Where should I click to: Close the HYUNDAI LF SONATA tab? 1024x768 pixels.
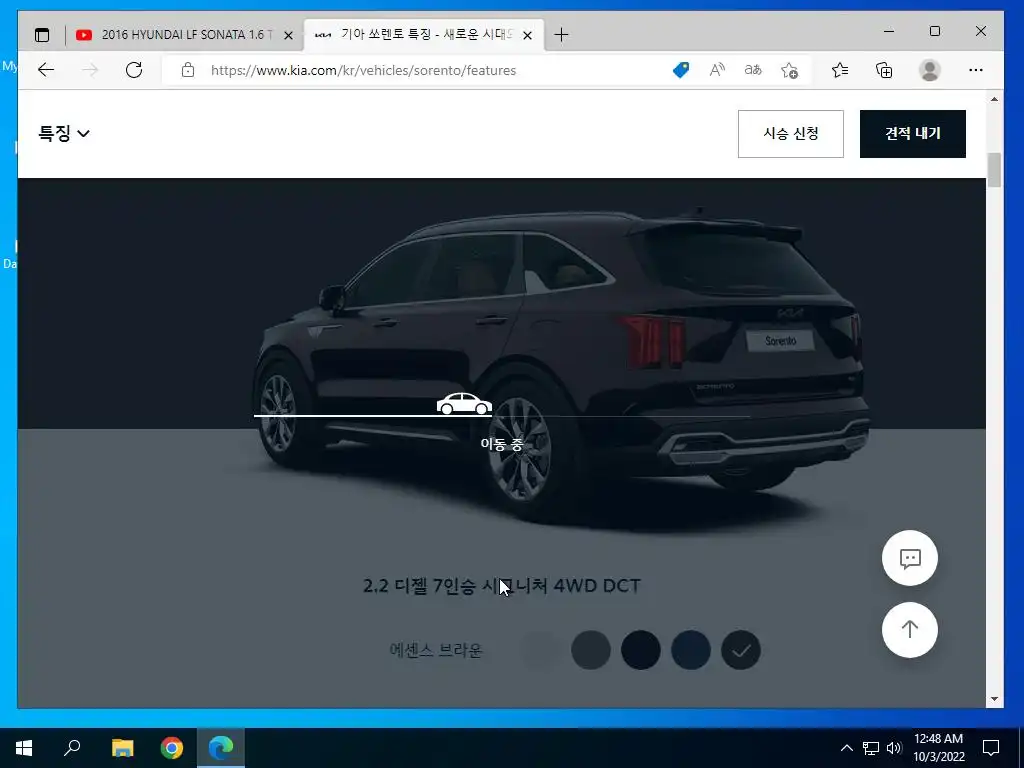288,35
